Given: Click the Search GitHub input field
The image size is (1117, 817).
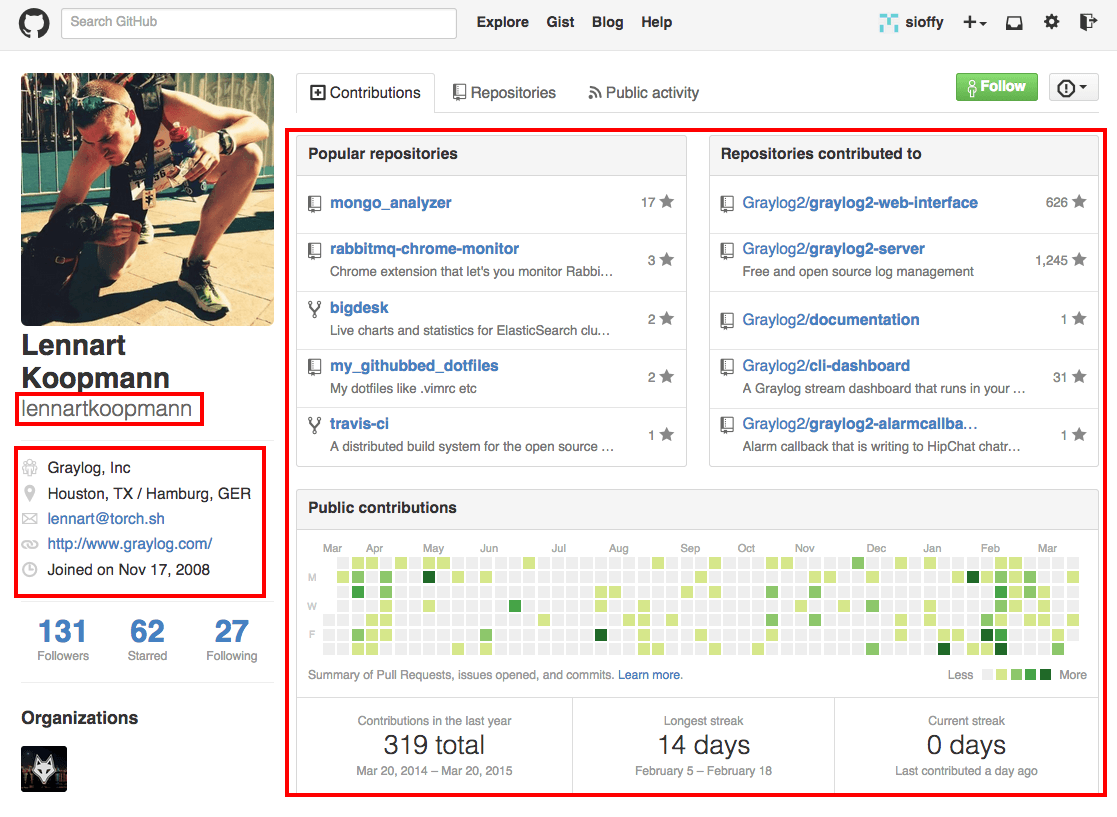Looking at the screenshot, I should 259,23.
